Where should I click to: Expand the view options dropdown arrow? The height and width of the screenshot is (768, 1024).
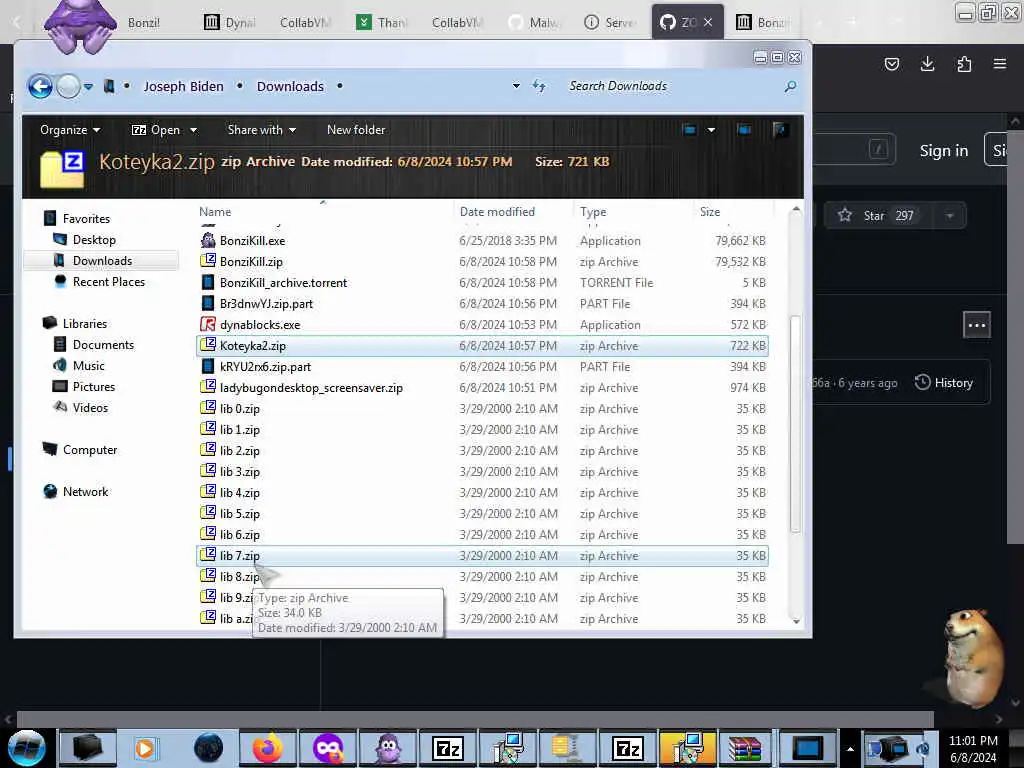tap(711, 130)
